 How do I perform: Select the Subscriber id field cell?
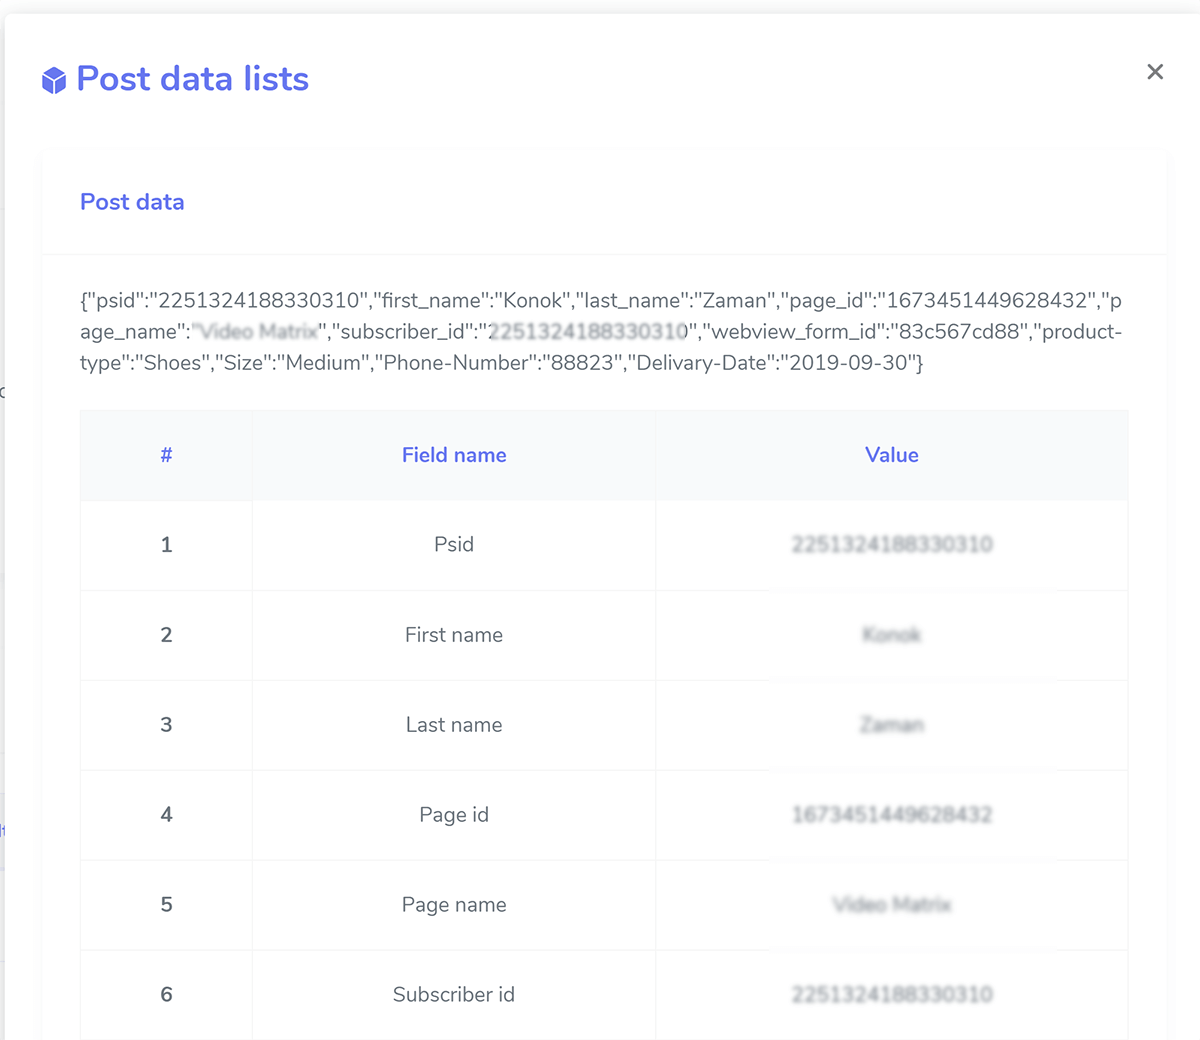(x=454, y=995)
